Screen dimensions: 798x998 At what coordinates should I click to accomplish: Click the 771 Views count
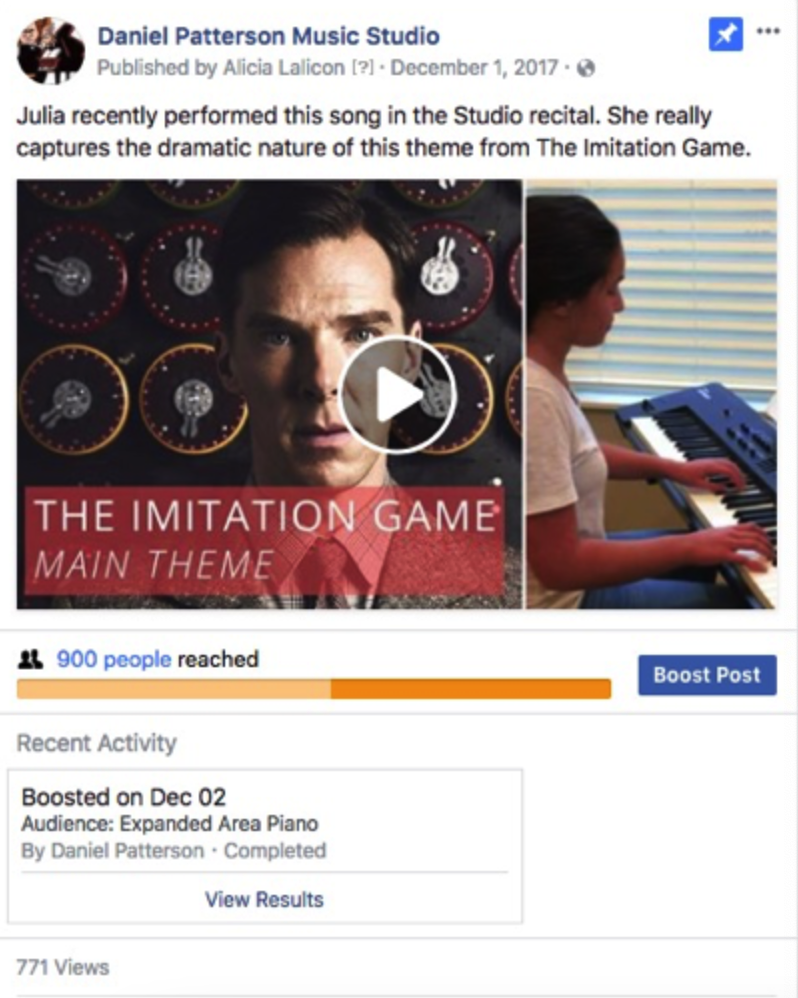click(63, 967)
